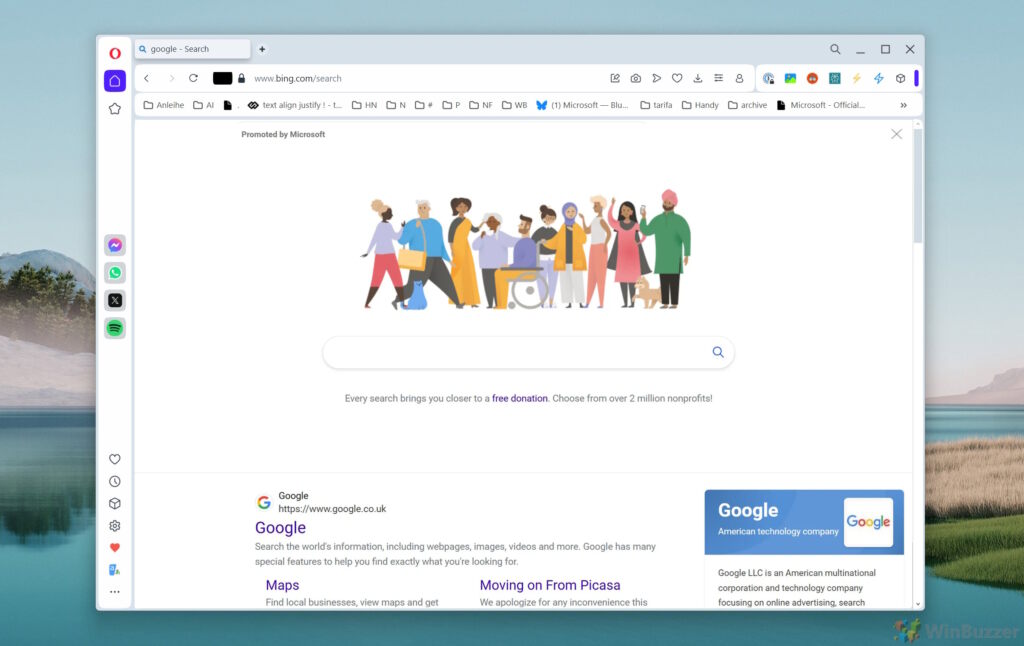Click the red heart sidebar icon
The image size is (1024, 646).
[115, 547]
